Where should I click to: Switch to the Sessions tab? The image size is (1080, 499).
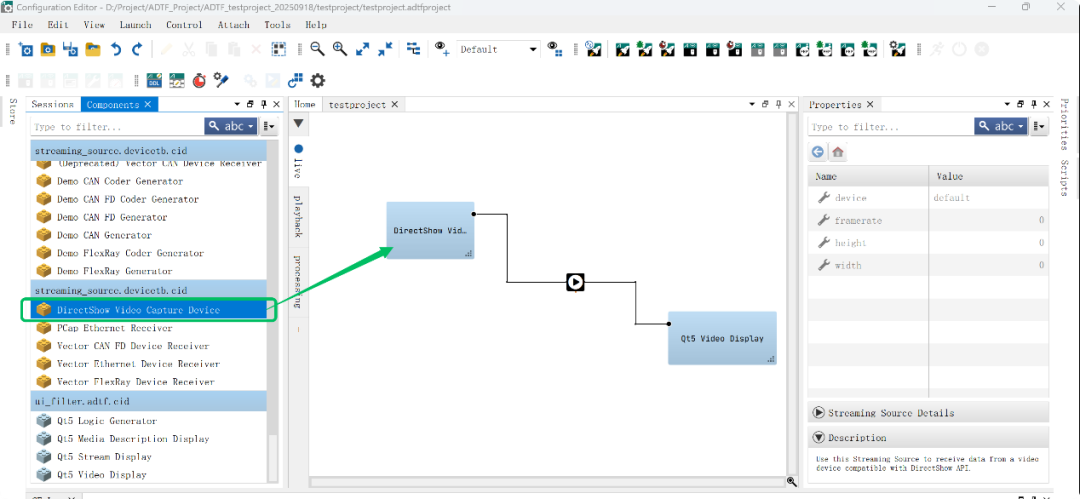point(53,104)
